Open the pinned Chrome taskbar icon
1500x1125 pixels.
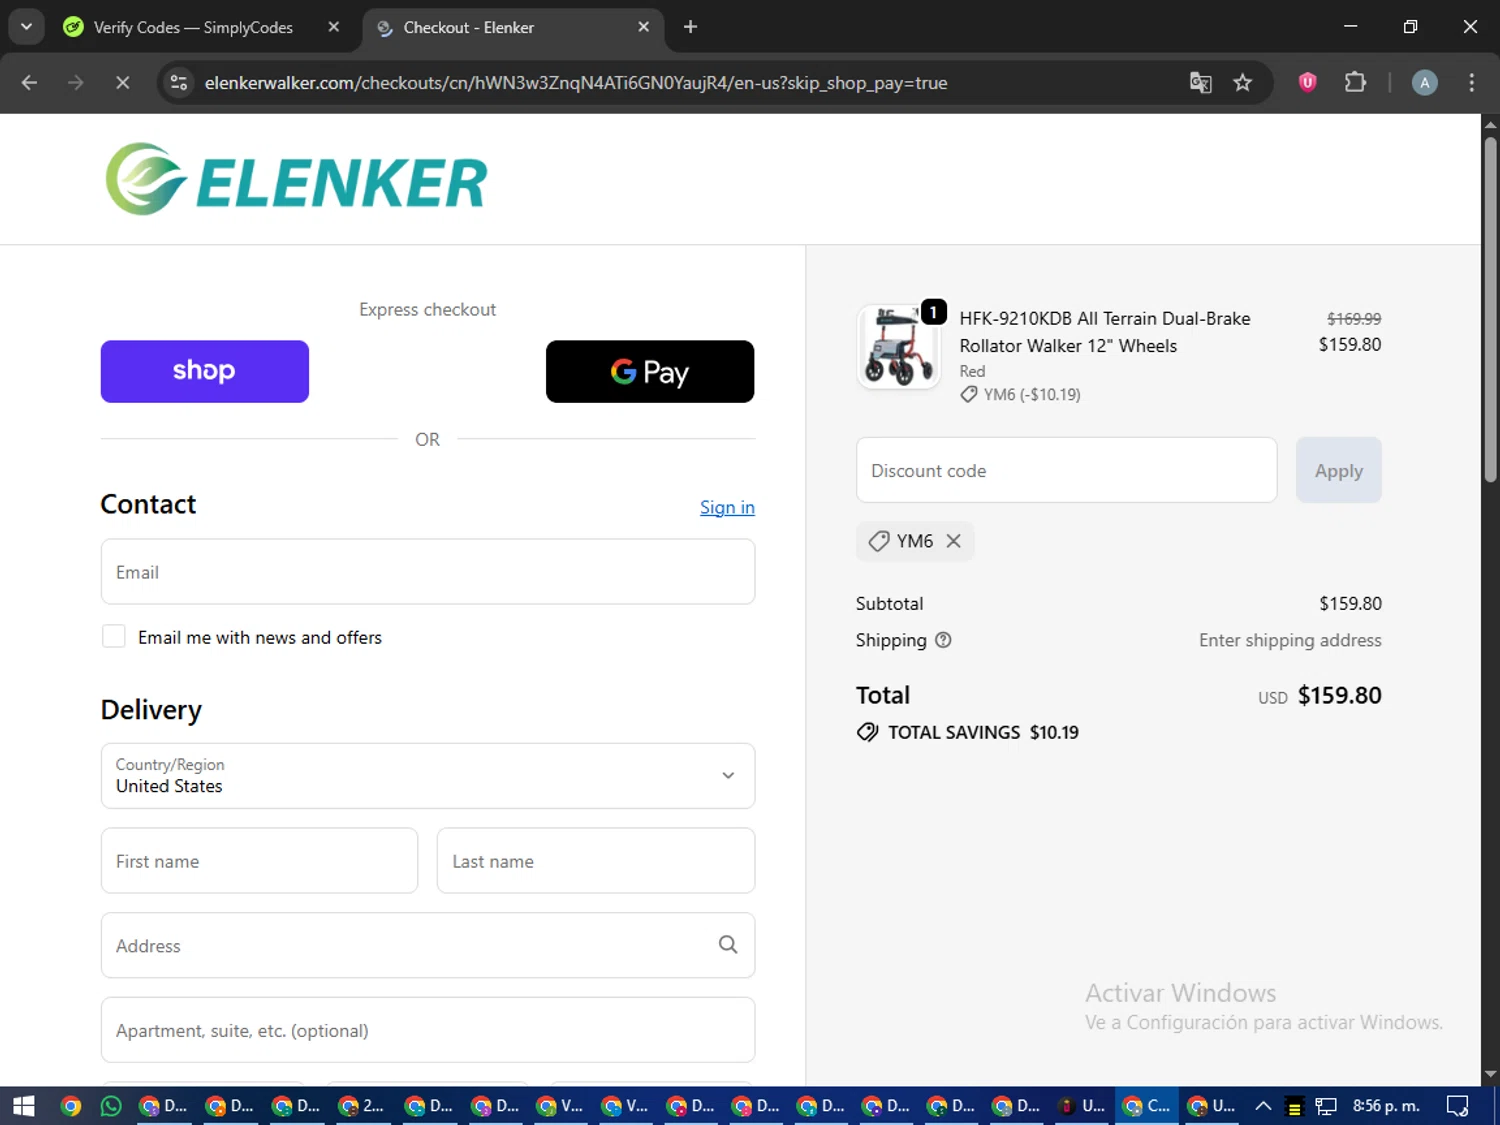point(70,1106)
